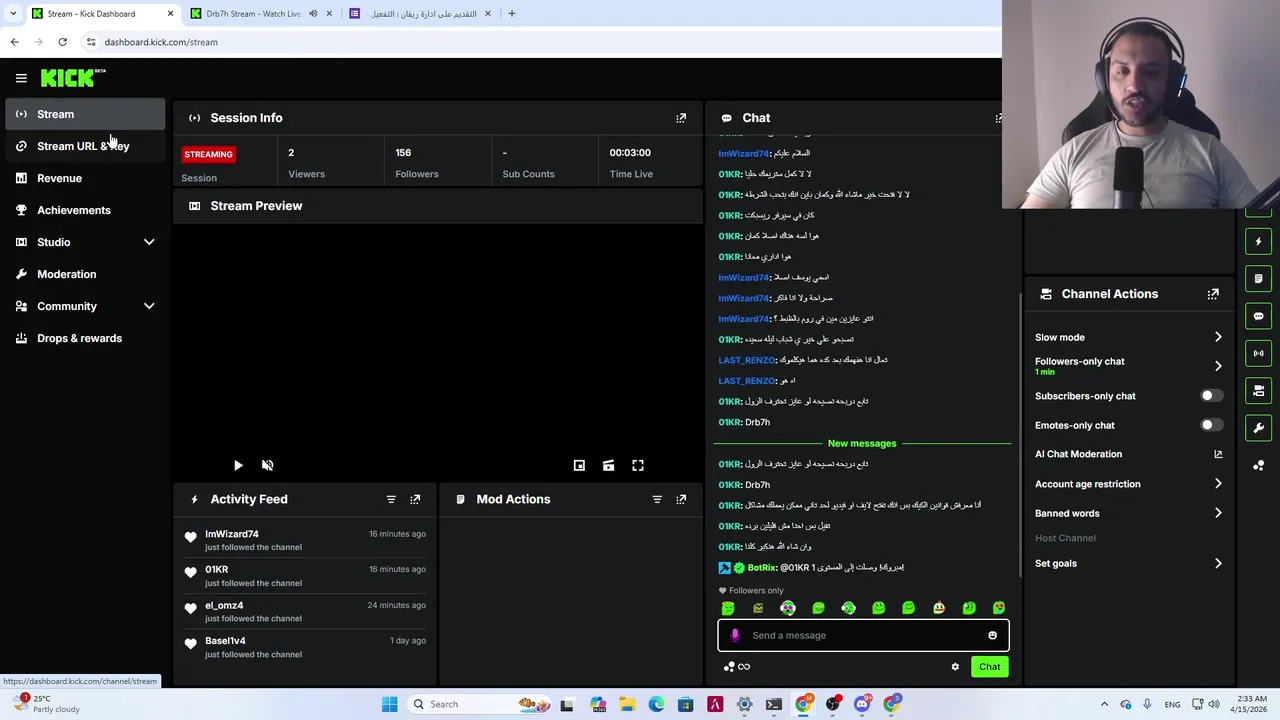The image size is (1280, 720).
Task: Reload the dashboard page
Action: (x=62, y=42)
